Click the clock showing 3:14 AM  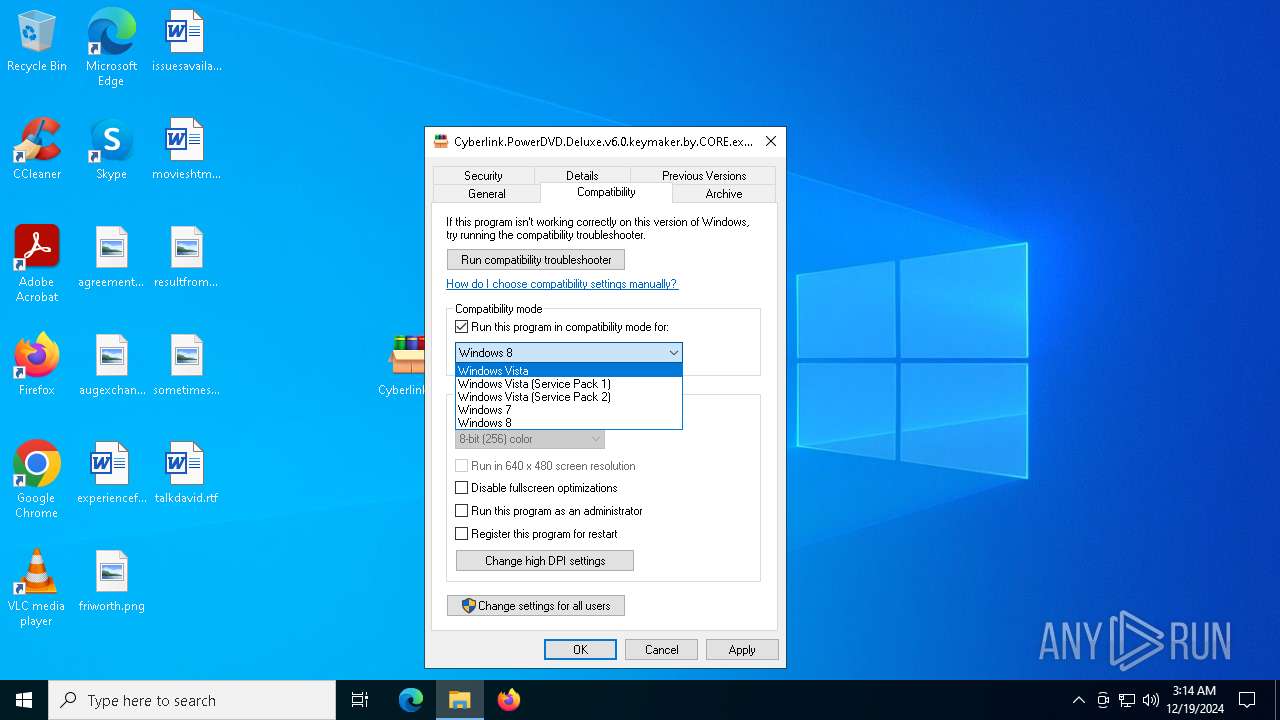click(1194, 700)
